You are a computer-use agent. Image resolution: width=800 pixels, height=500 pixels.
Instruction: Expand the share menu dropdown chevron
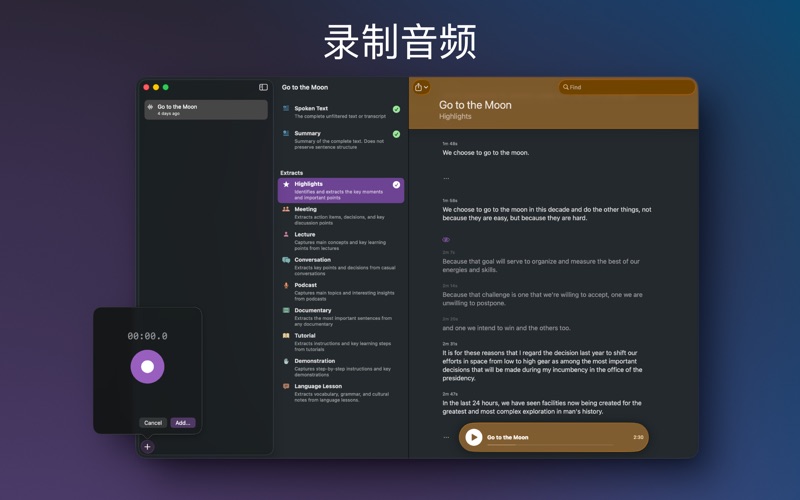[426, 88]
